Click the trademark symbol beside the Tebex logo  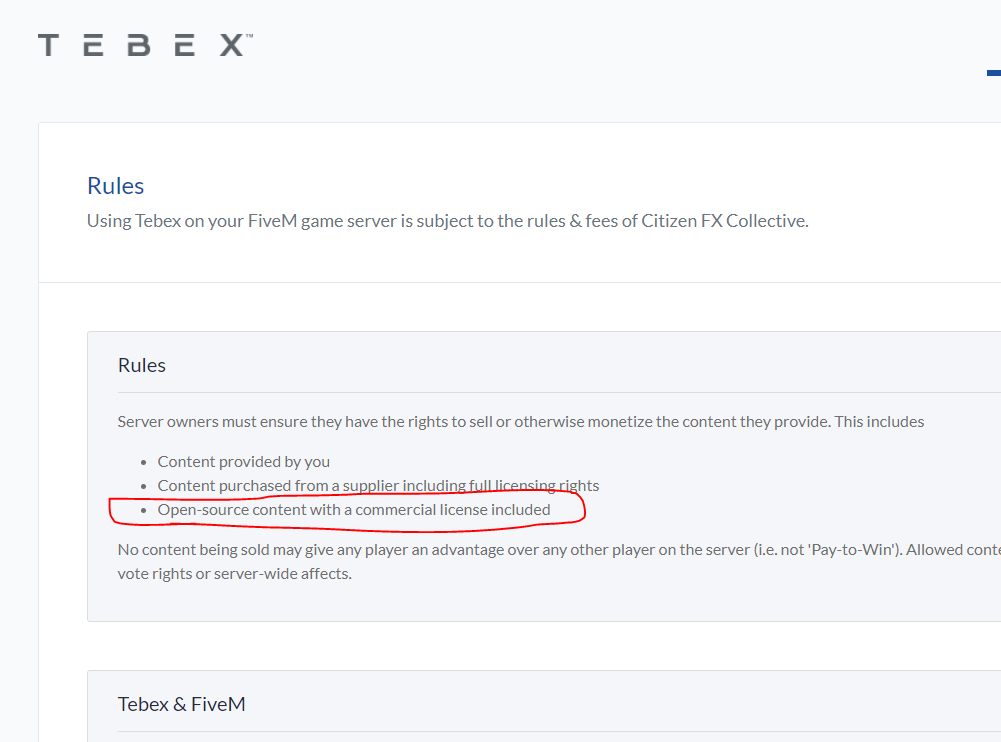249,37
